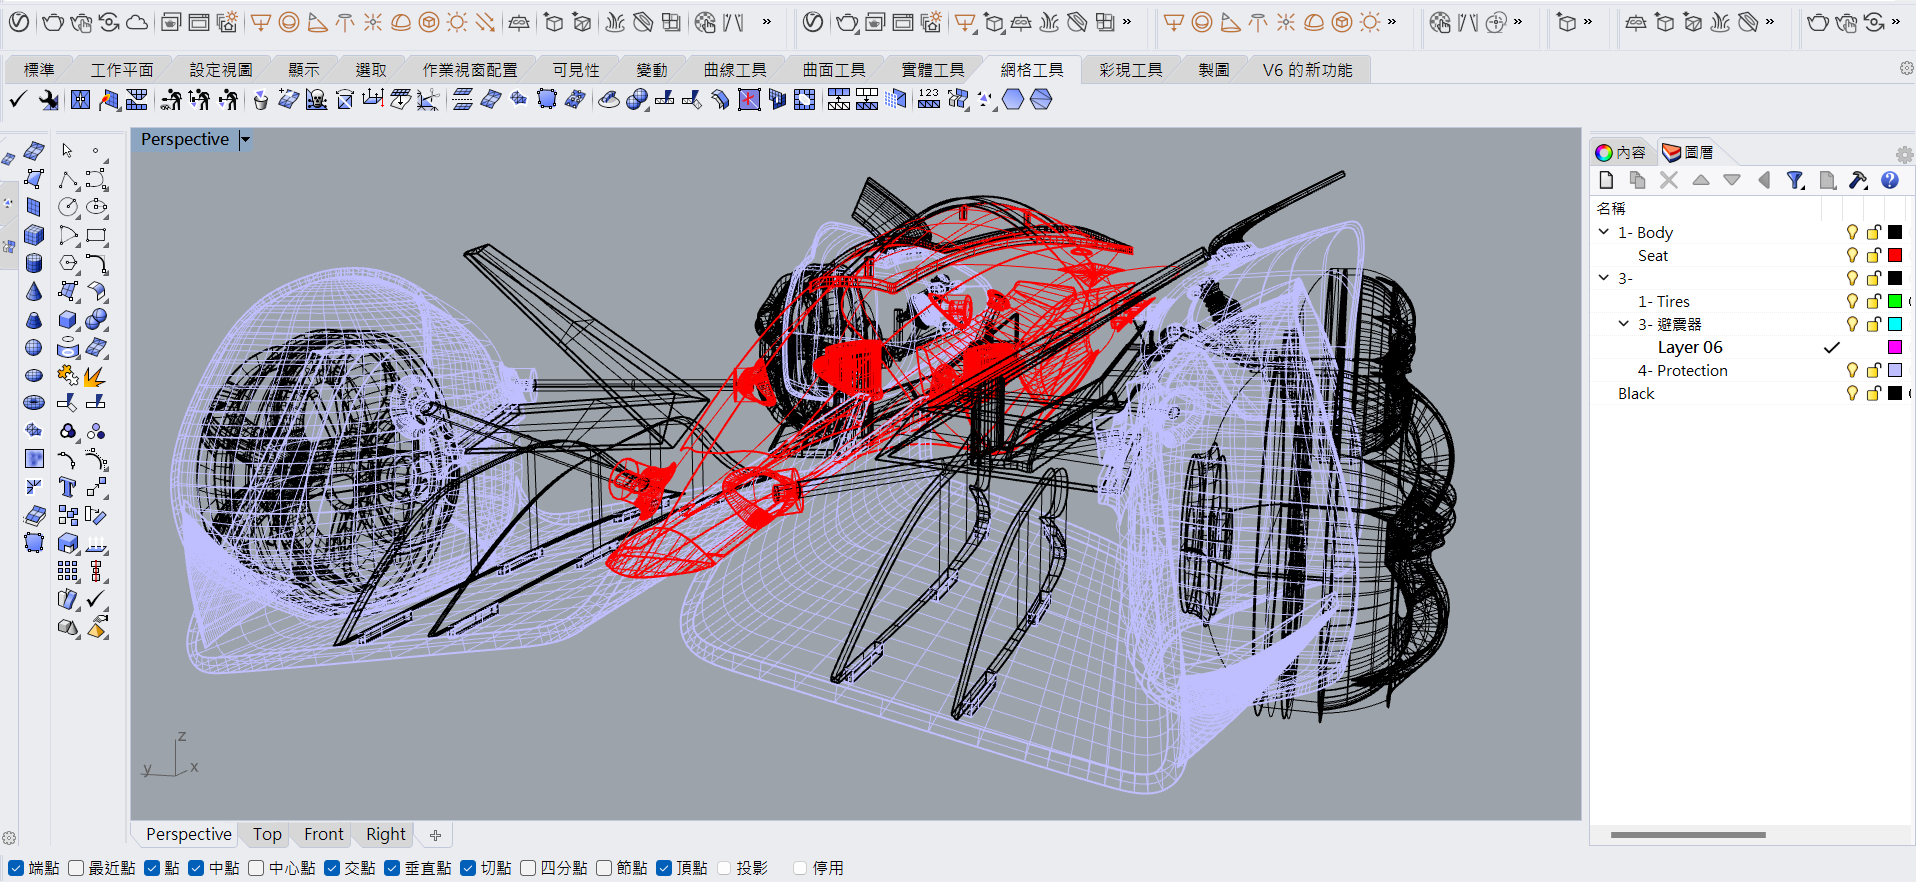Click the hammer tools icon in layers panel
This screenshot has width=1916, height=882.
[1858, 180]
